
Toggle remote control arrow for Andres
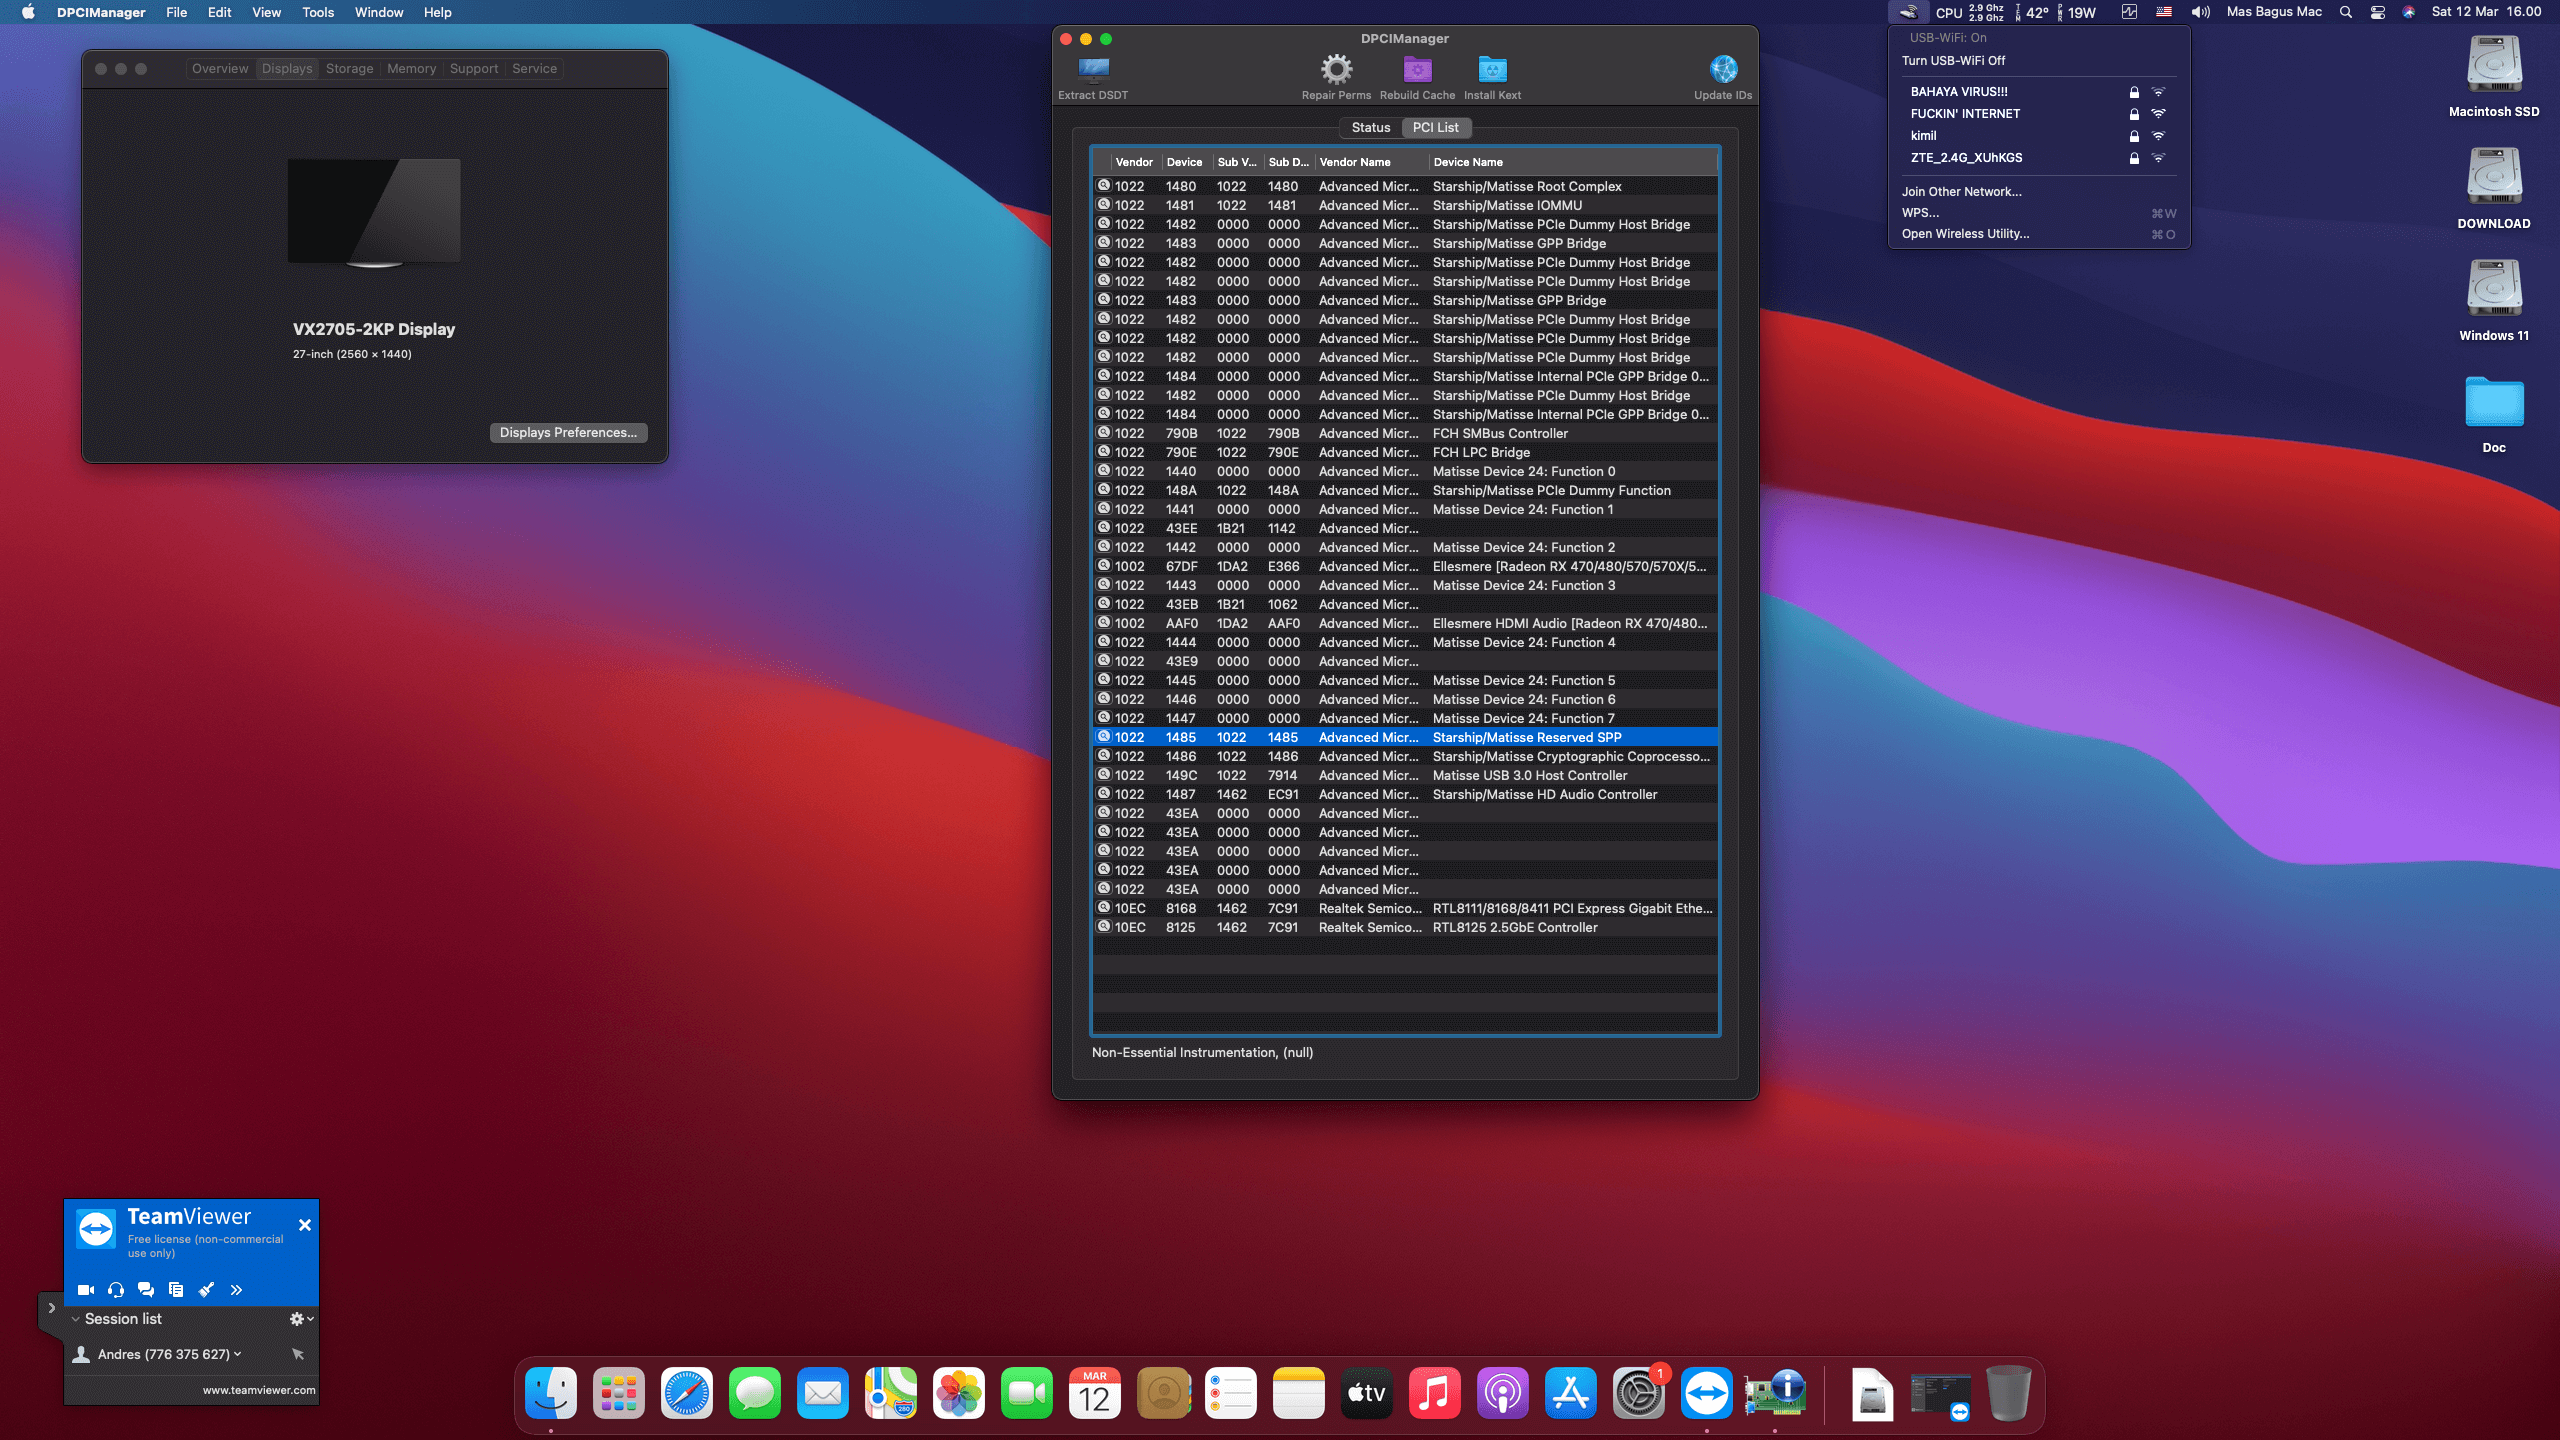[x=298, y=1354]
